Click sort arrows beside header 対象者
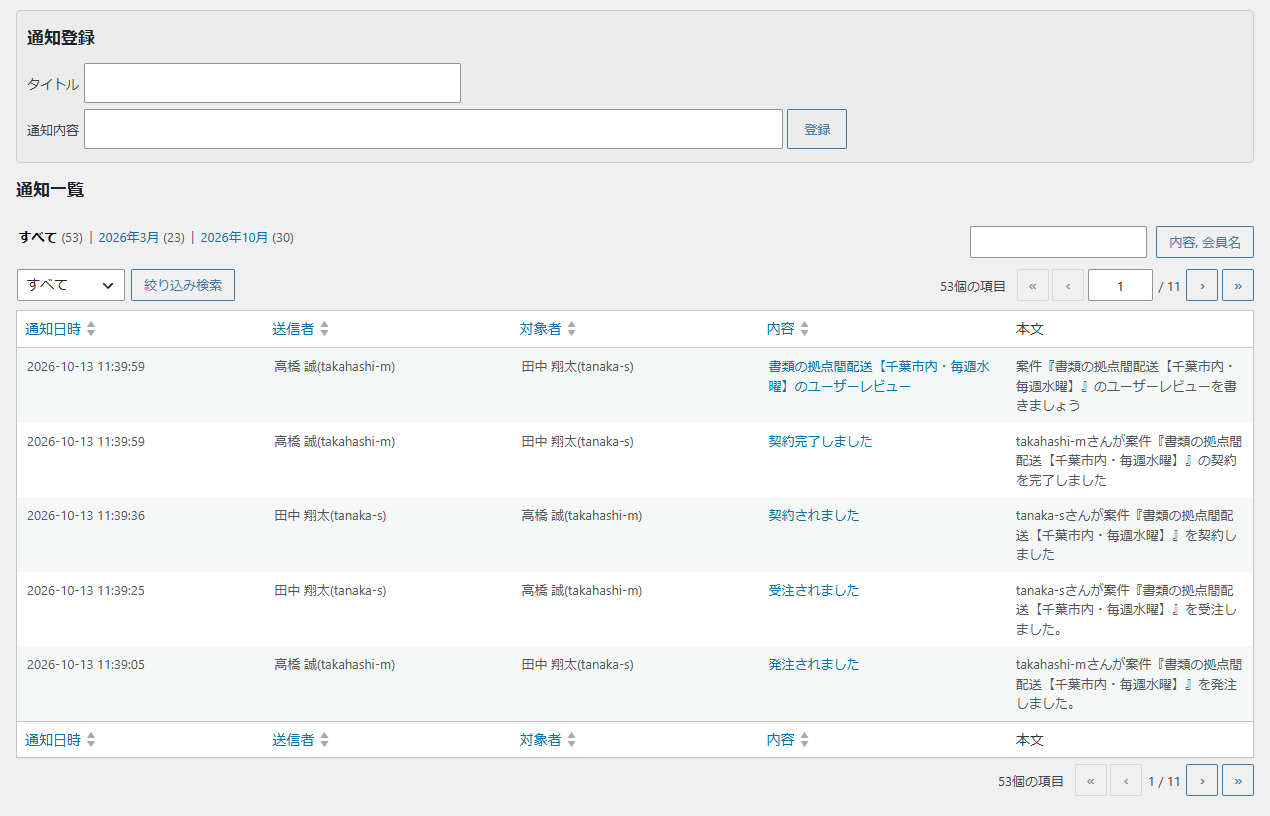This screenshot has width=1270, height=816. pyautogui.click(x=571, y=329)
